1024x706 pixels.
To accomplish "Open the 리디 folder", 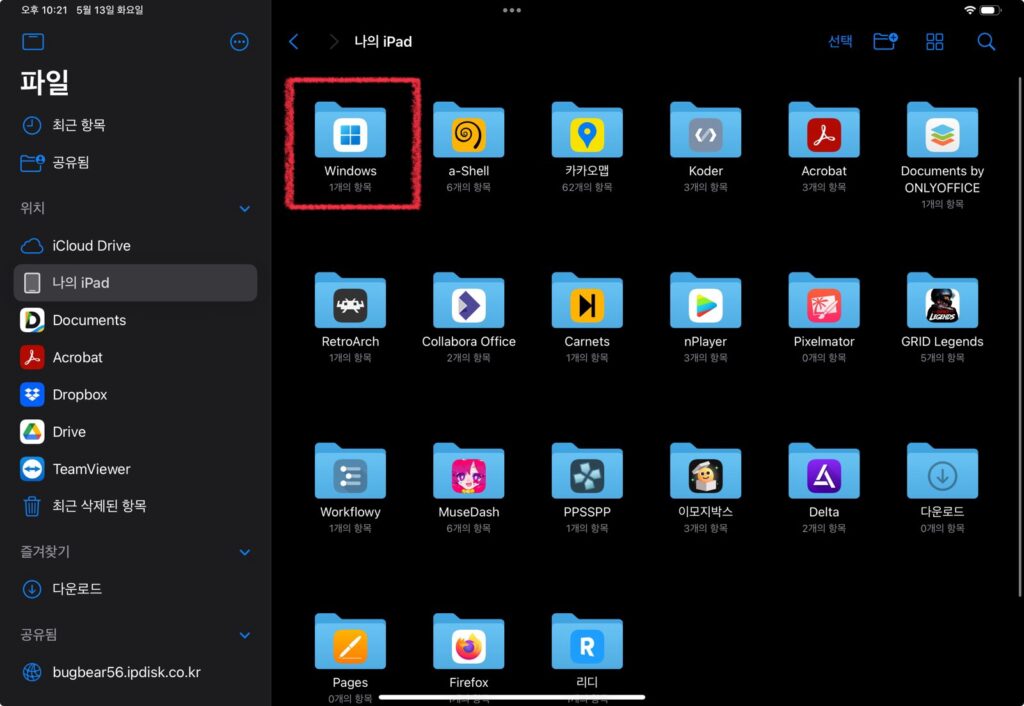I will click(x=586, y=641).
